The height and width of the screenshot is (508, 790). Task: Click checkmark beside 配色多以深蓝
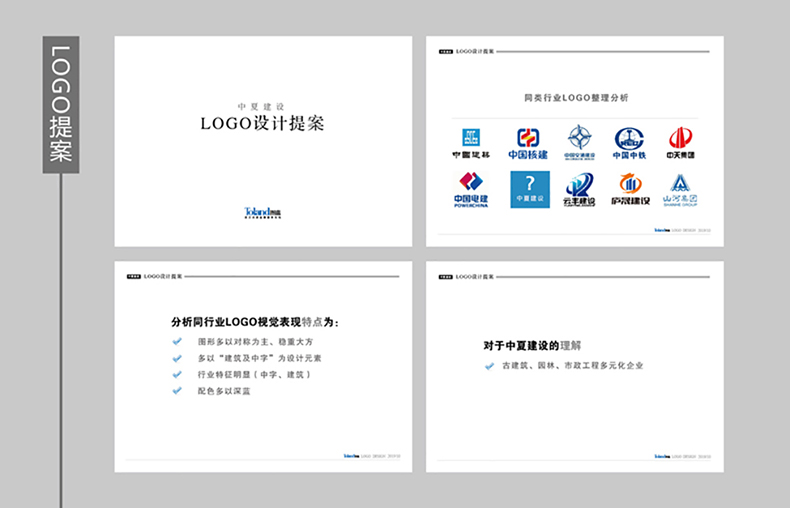point(177,390)
